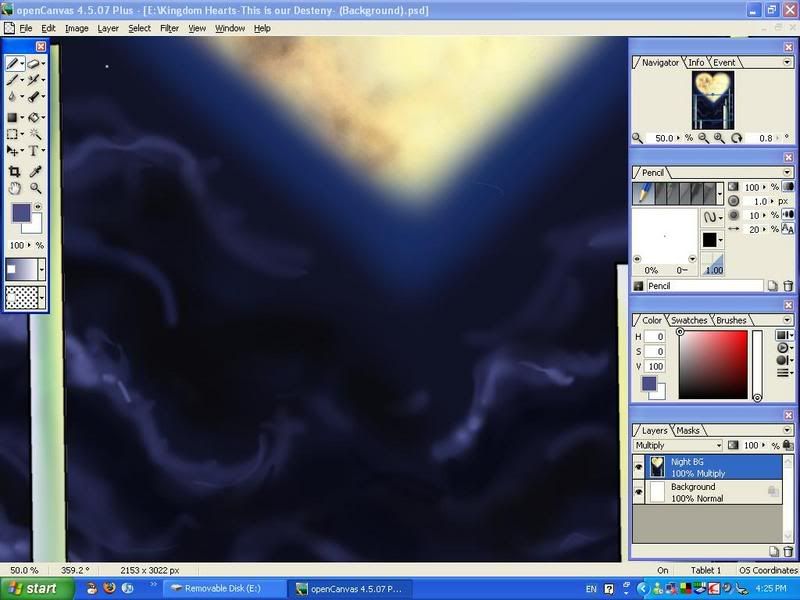Select the Hand pan tool
The width and height of the screenshot is (800, 600).
14,188
